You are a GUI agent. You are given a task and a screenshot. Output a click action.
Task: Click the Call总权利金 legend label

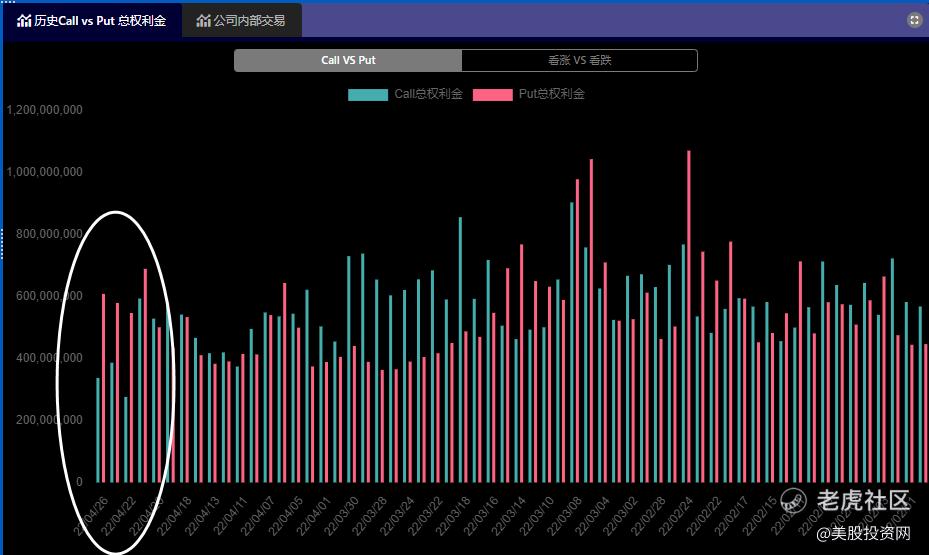[428, 94]
